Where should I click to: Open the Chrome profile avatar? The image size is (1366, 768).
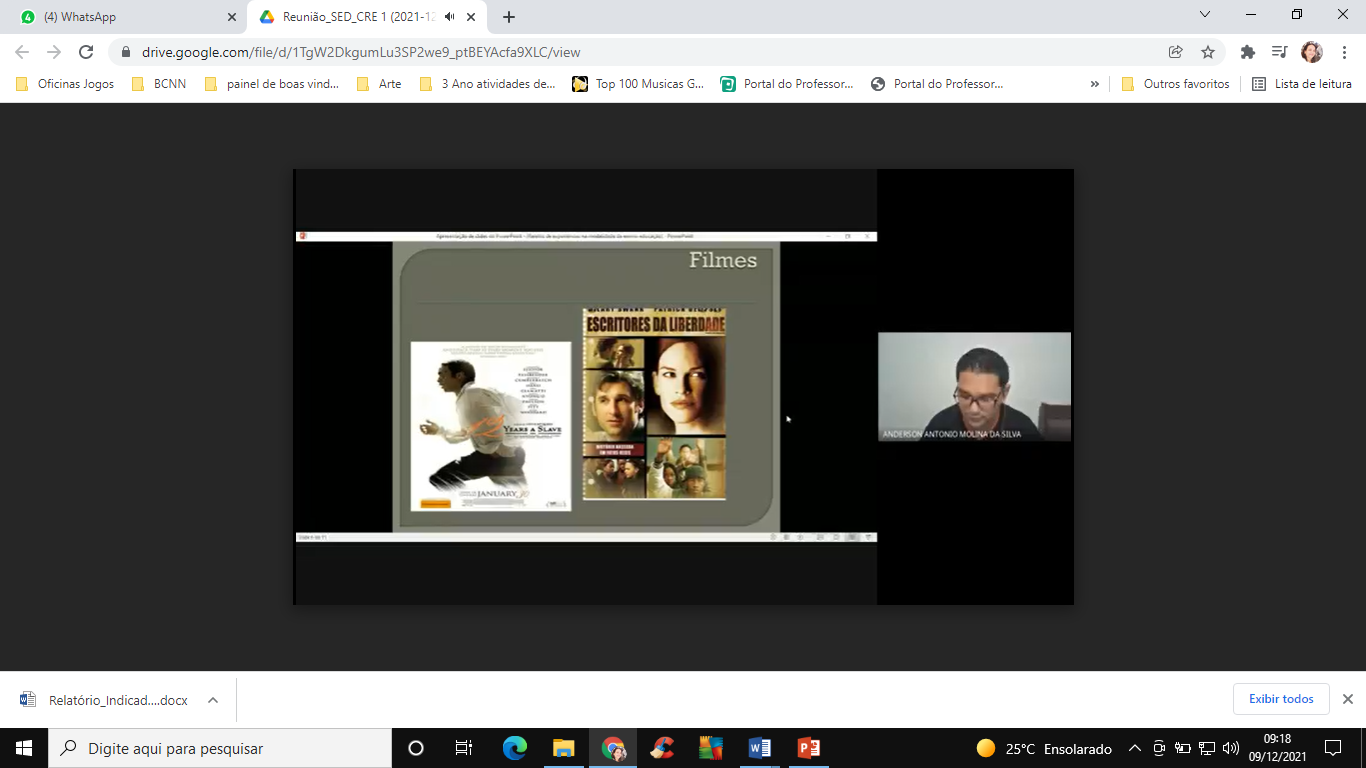(x=1312, y=52)
